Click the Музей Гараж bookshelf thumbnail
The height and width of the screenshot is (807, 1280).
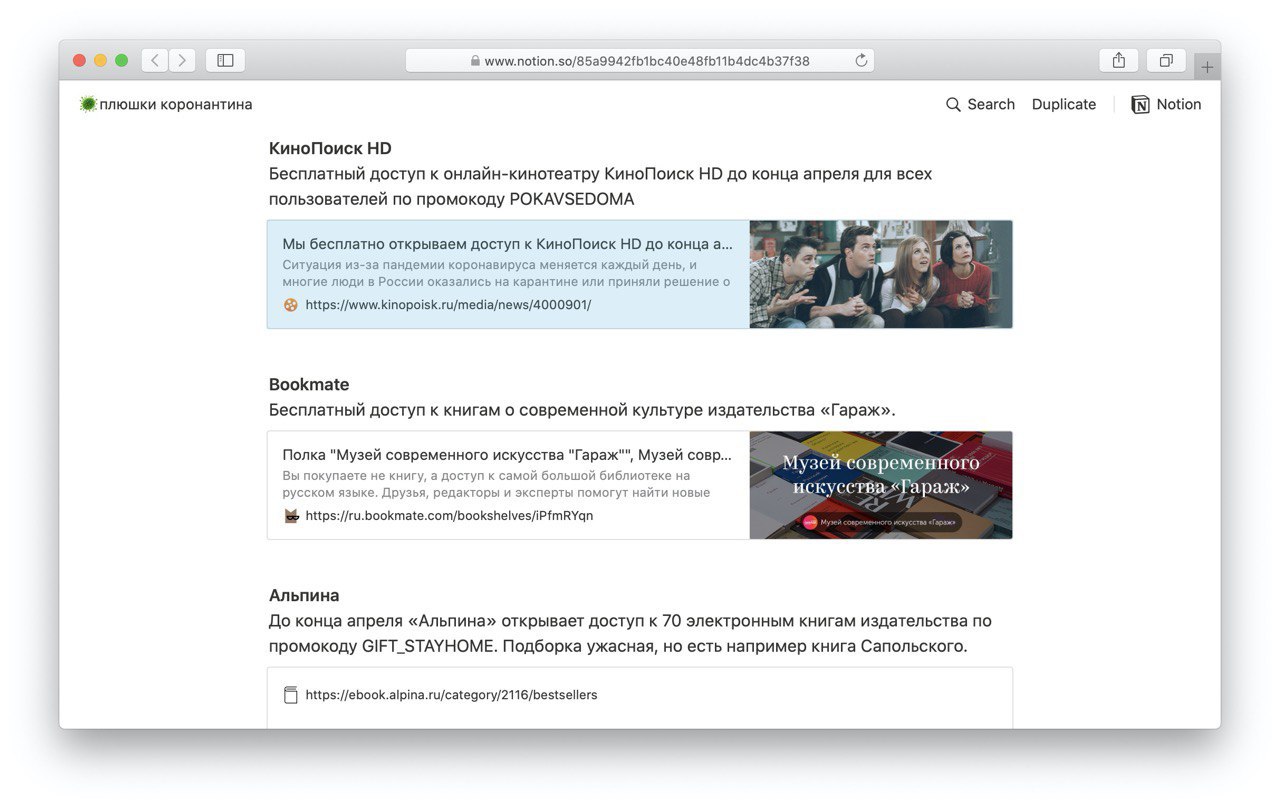881,485
